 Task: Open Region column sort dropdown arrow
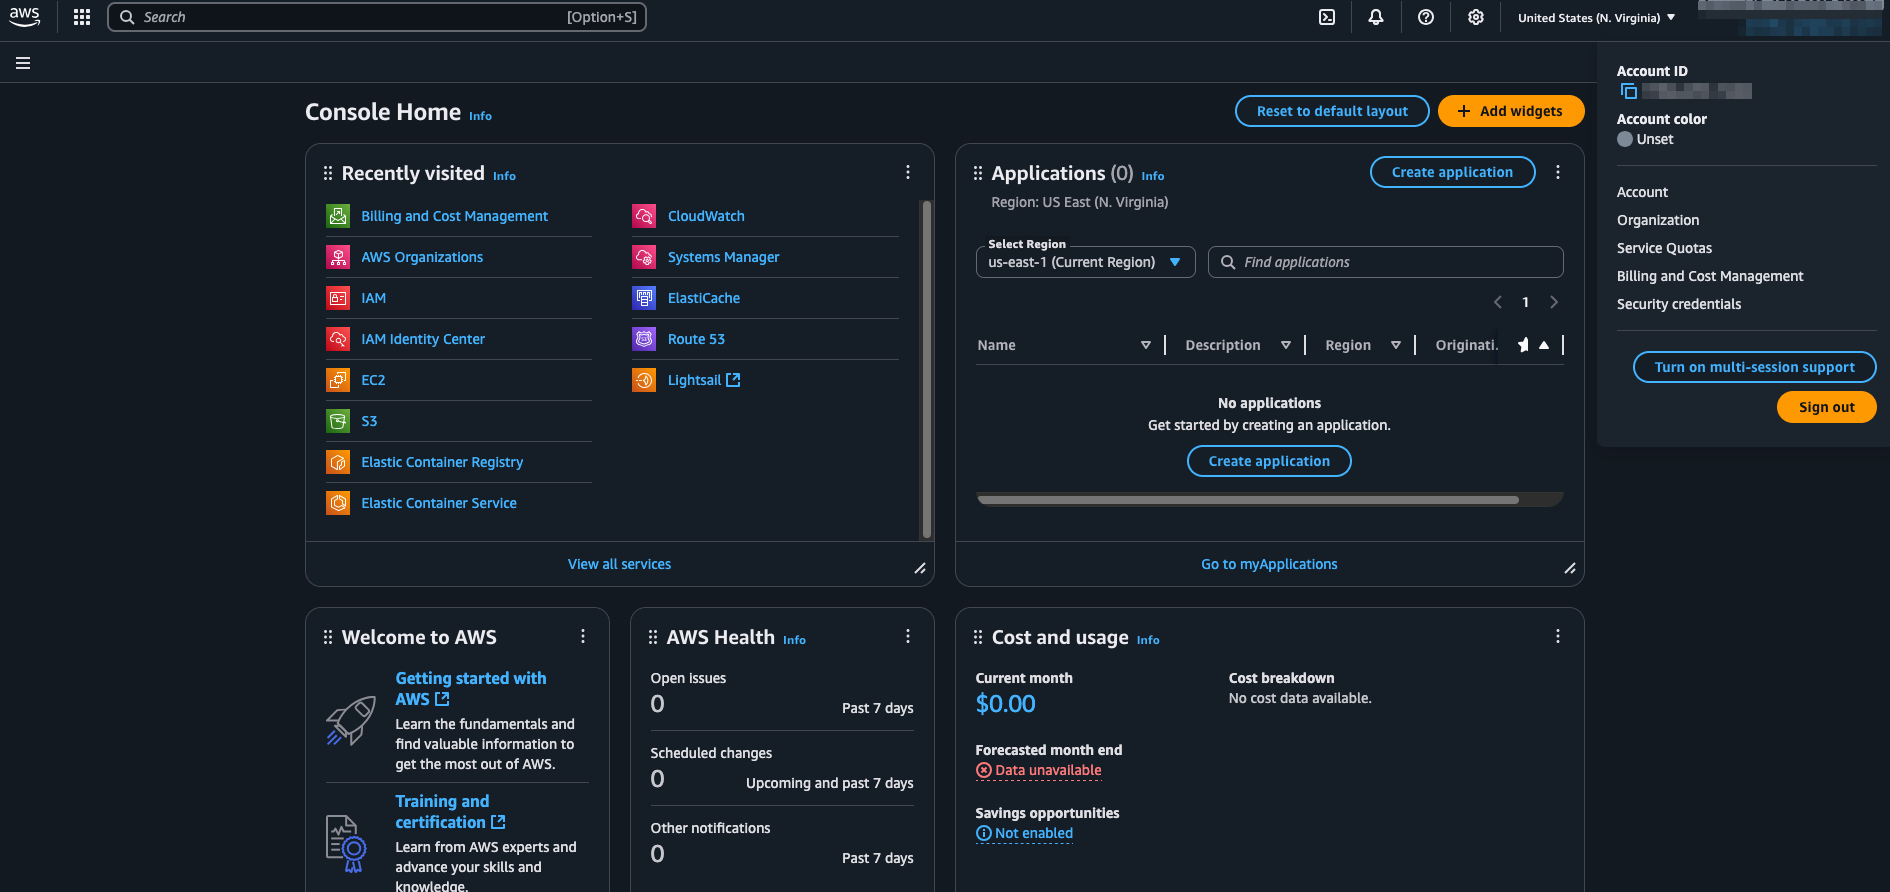1396,345
